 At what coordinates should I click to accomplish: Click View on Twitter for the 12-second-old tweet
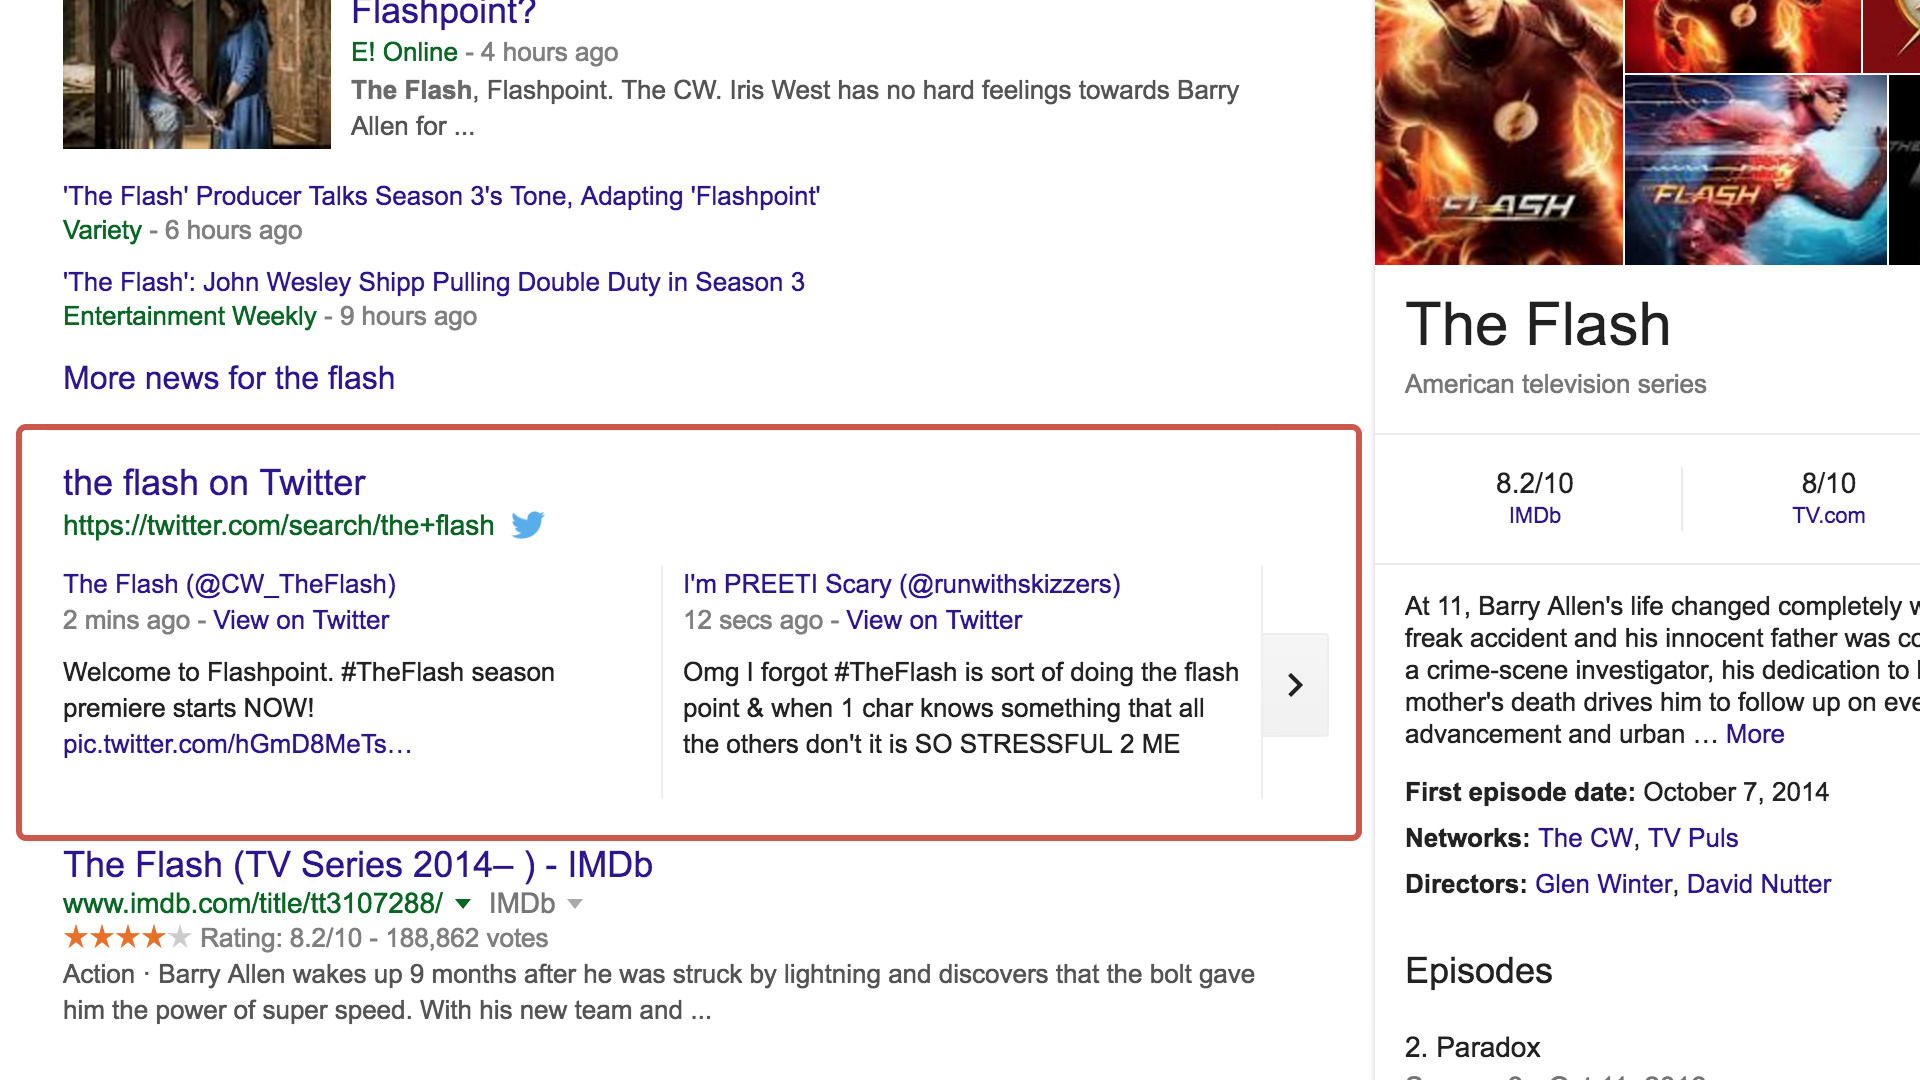(x=934, y=620)
